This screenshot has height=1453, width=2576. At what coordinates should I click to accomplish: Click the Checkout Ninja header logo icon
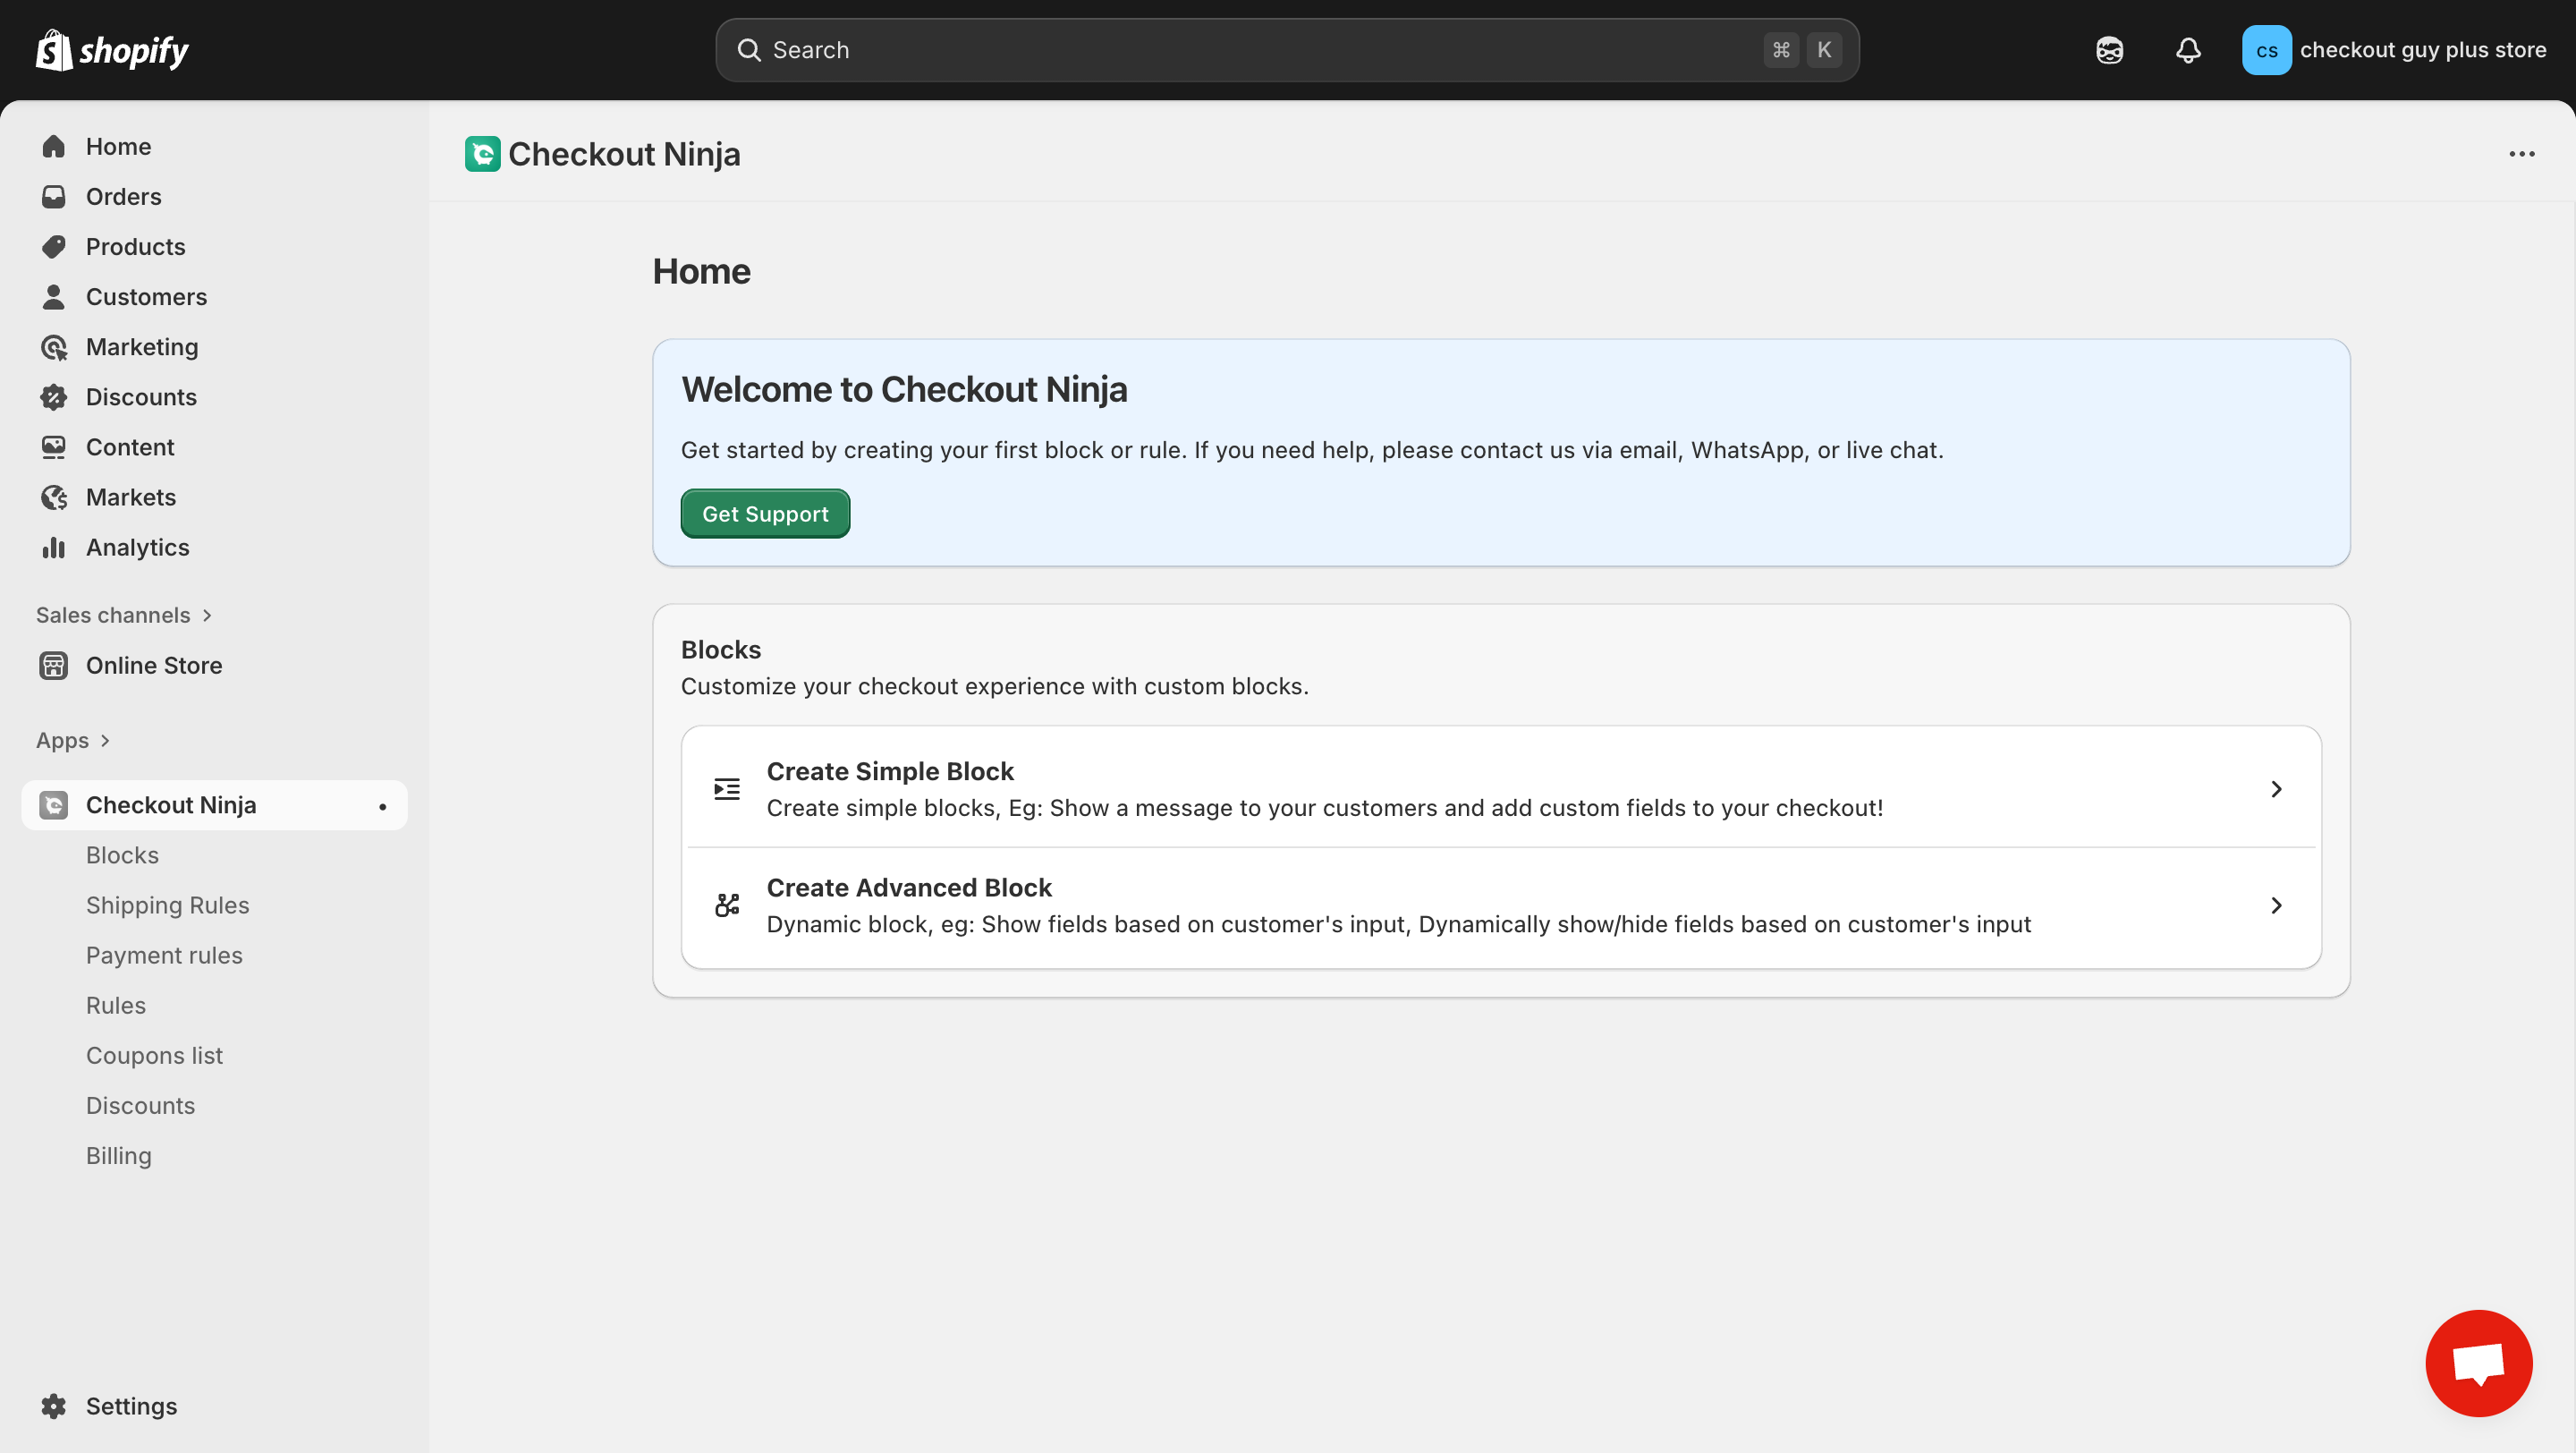(483, 154)
